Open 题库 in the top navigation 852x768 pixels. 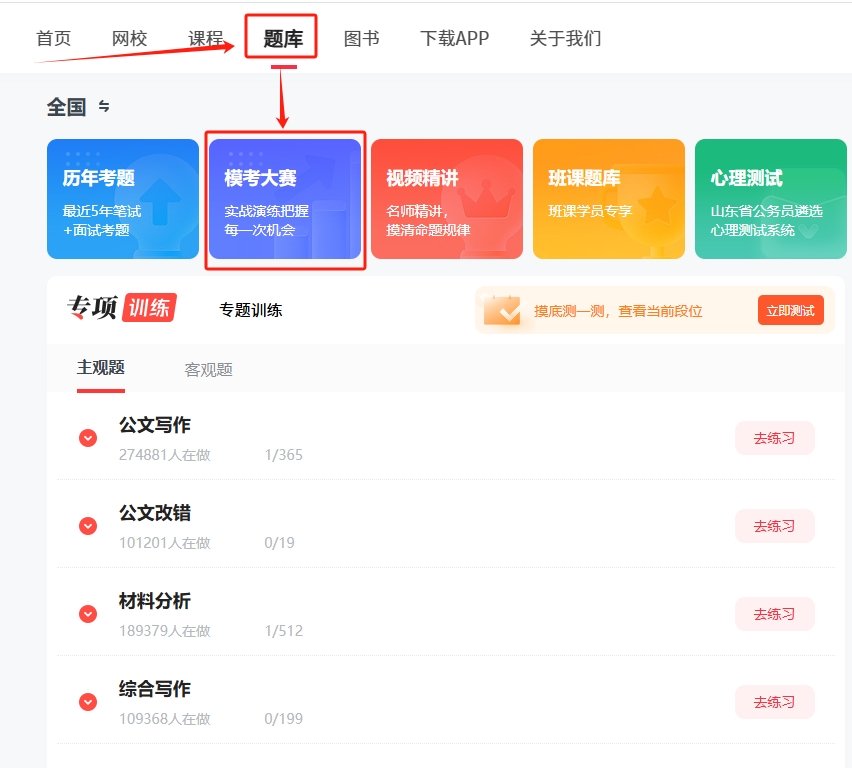pos(281,39)
